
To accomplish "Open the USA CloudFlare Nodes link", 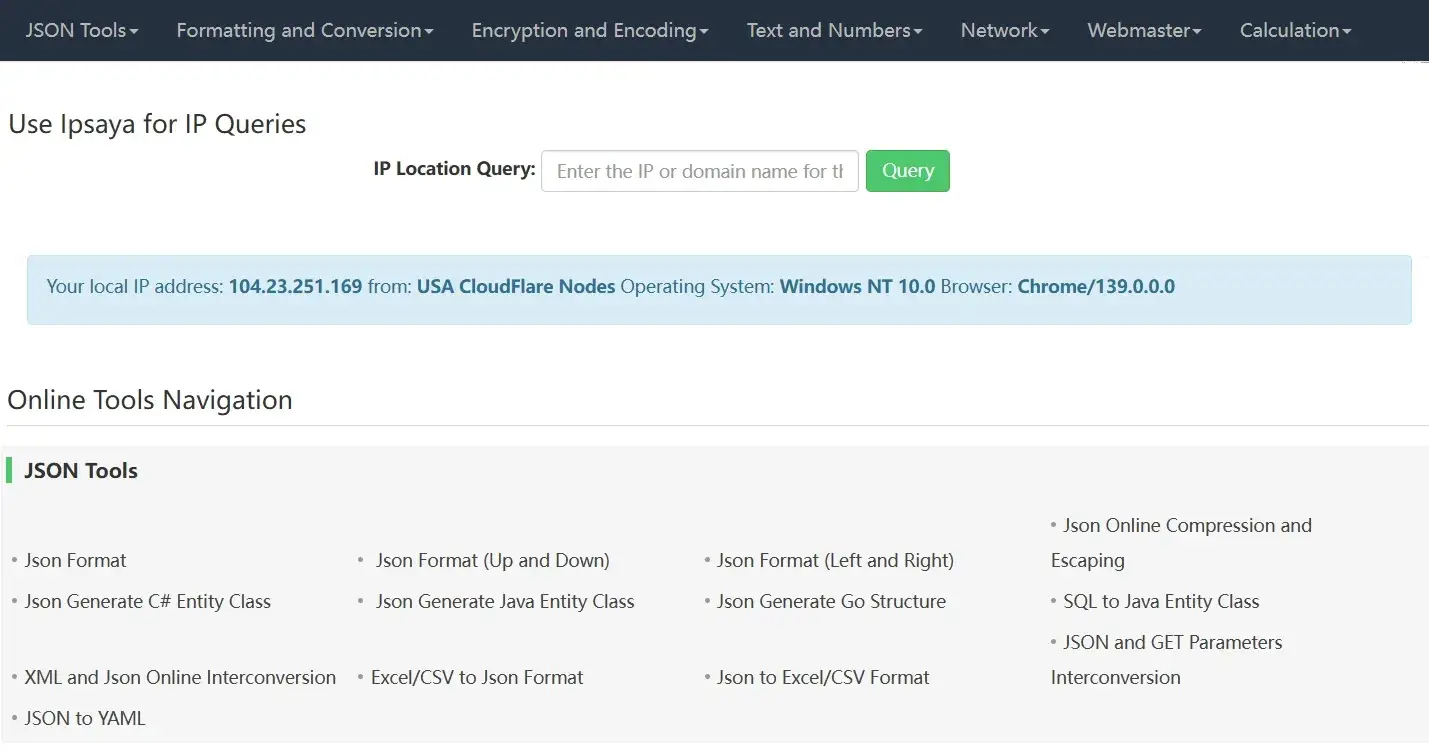I will pyautogui.click(x=516, y=286).
